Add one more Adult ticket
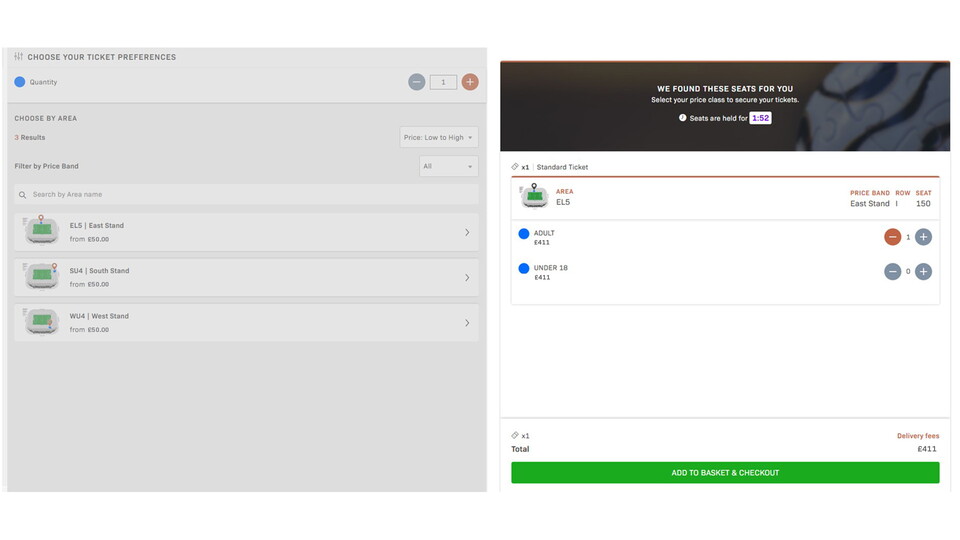This screenshot has width=960, height=540. [923, 237]
